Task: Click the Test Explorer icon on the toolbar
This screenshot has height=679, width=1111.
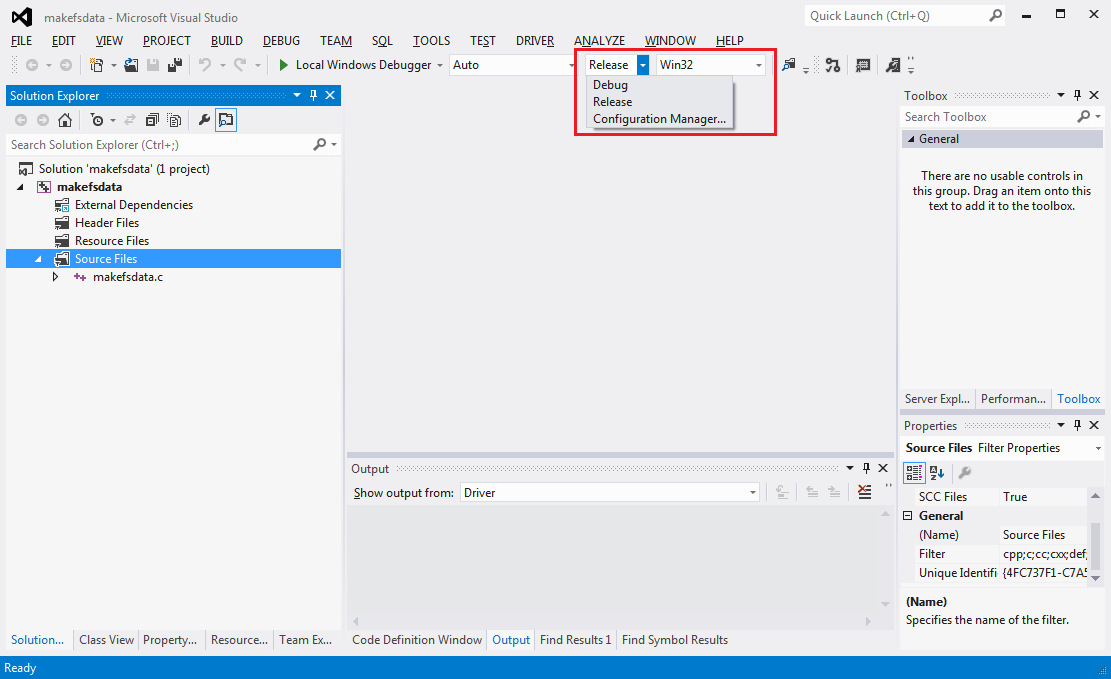Action: click(833, 64)
